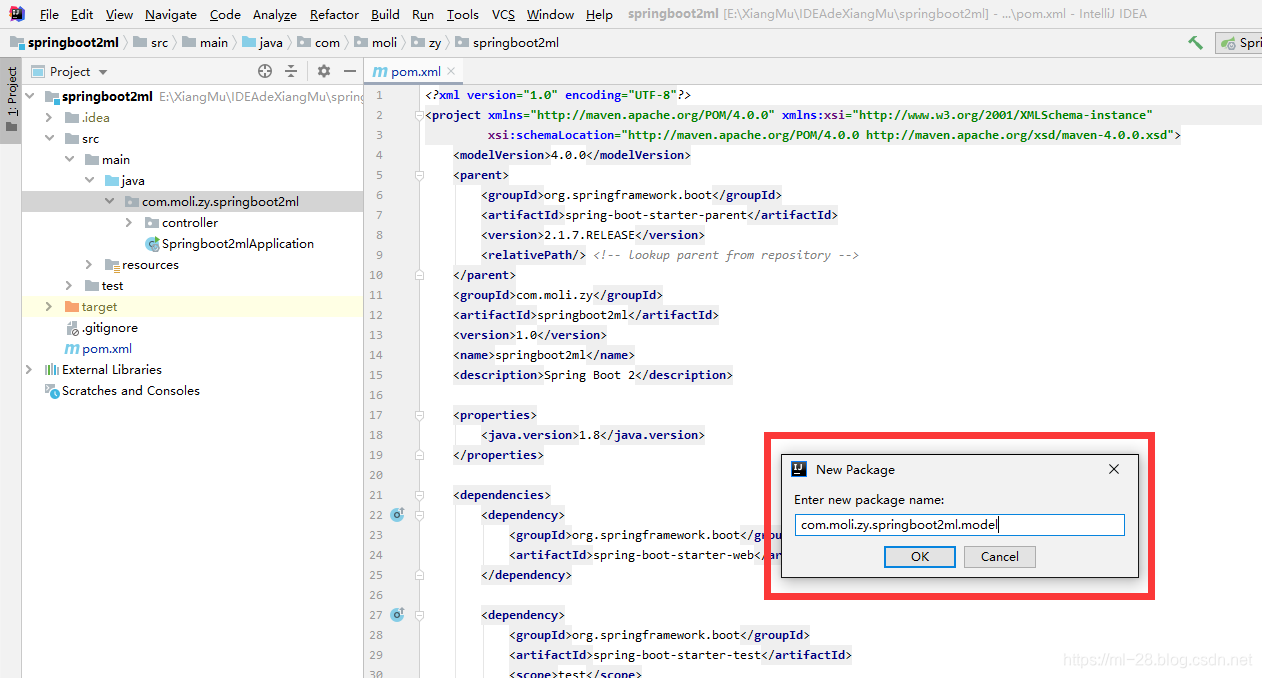The height and width of the screenshot is (678, 1262).
Task: Click the locate current file target icon
Action: 265,71
